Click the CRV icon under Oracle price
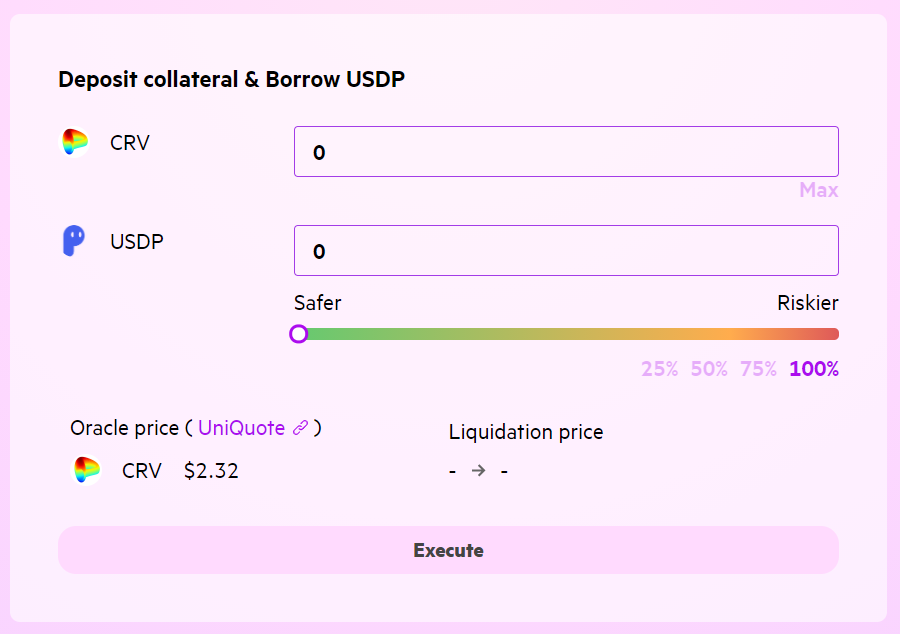Viewport: 900px width, 634px height. tap(86, 470)
